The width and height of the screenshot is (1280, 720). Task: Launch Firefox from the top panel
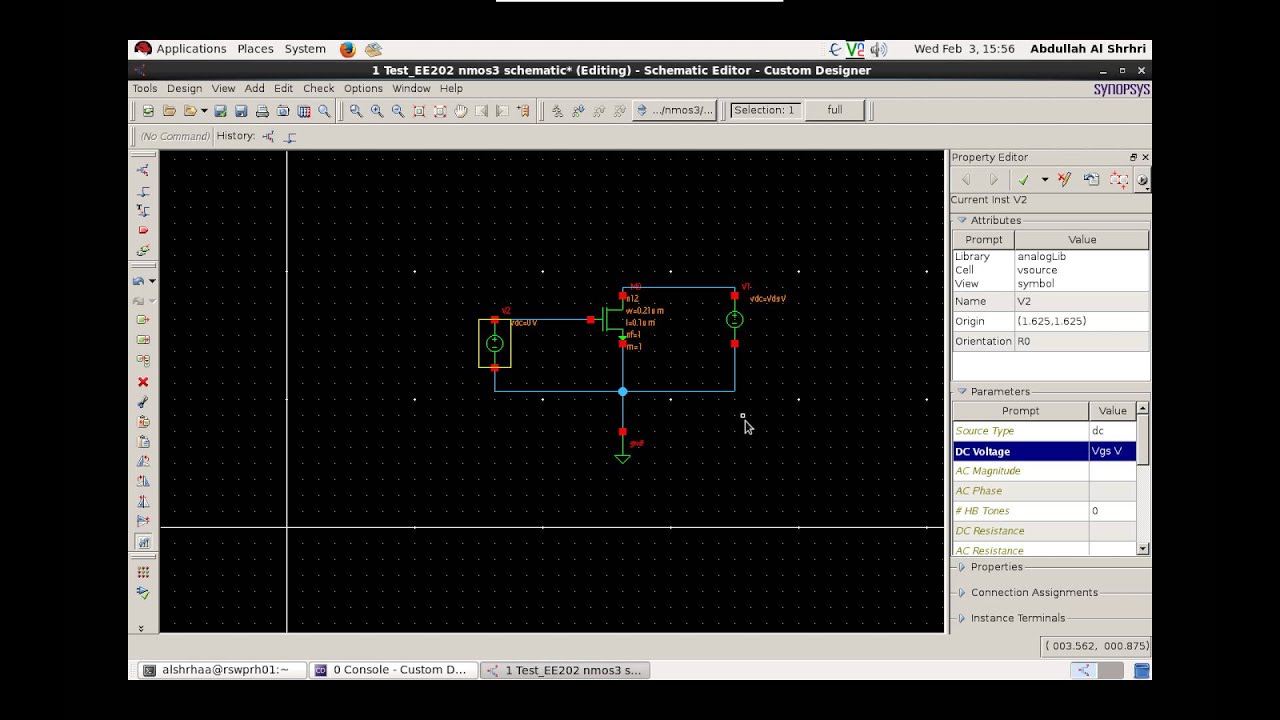click(x=347, y=49)
